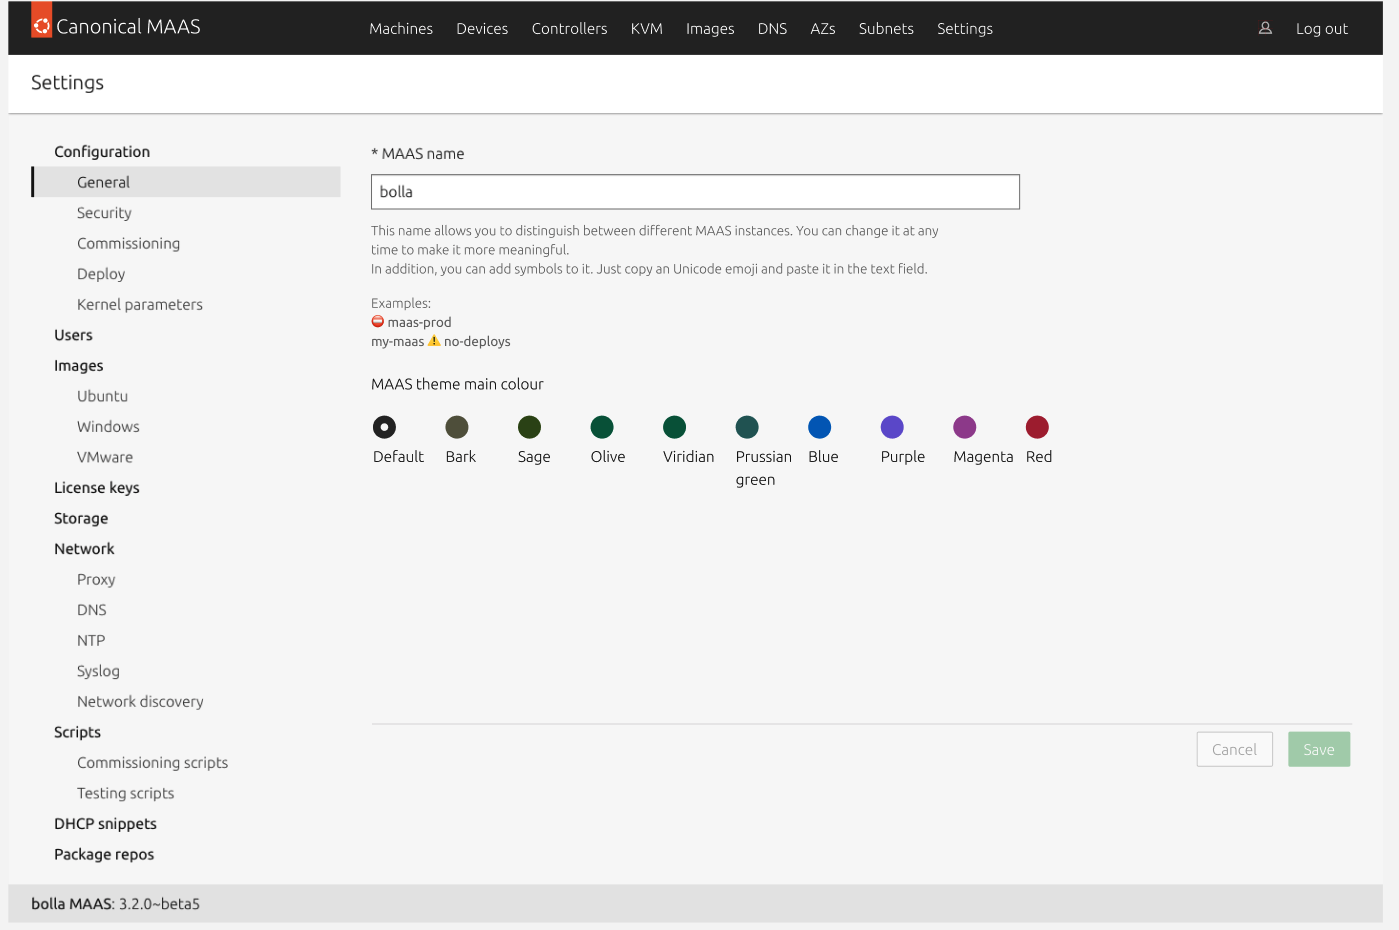This screenshot has height=930, width=1399.
Task: Go to AZs in the header
Action: click(x=823, y=29)
